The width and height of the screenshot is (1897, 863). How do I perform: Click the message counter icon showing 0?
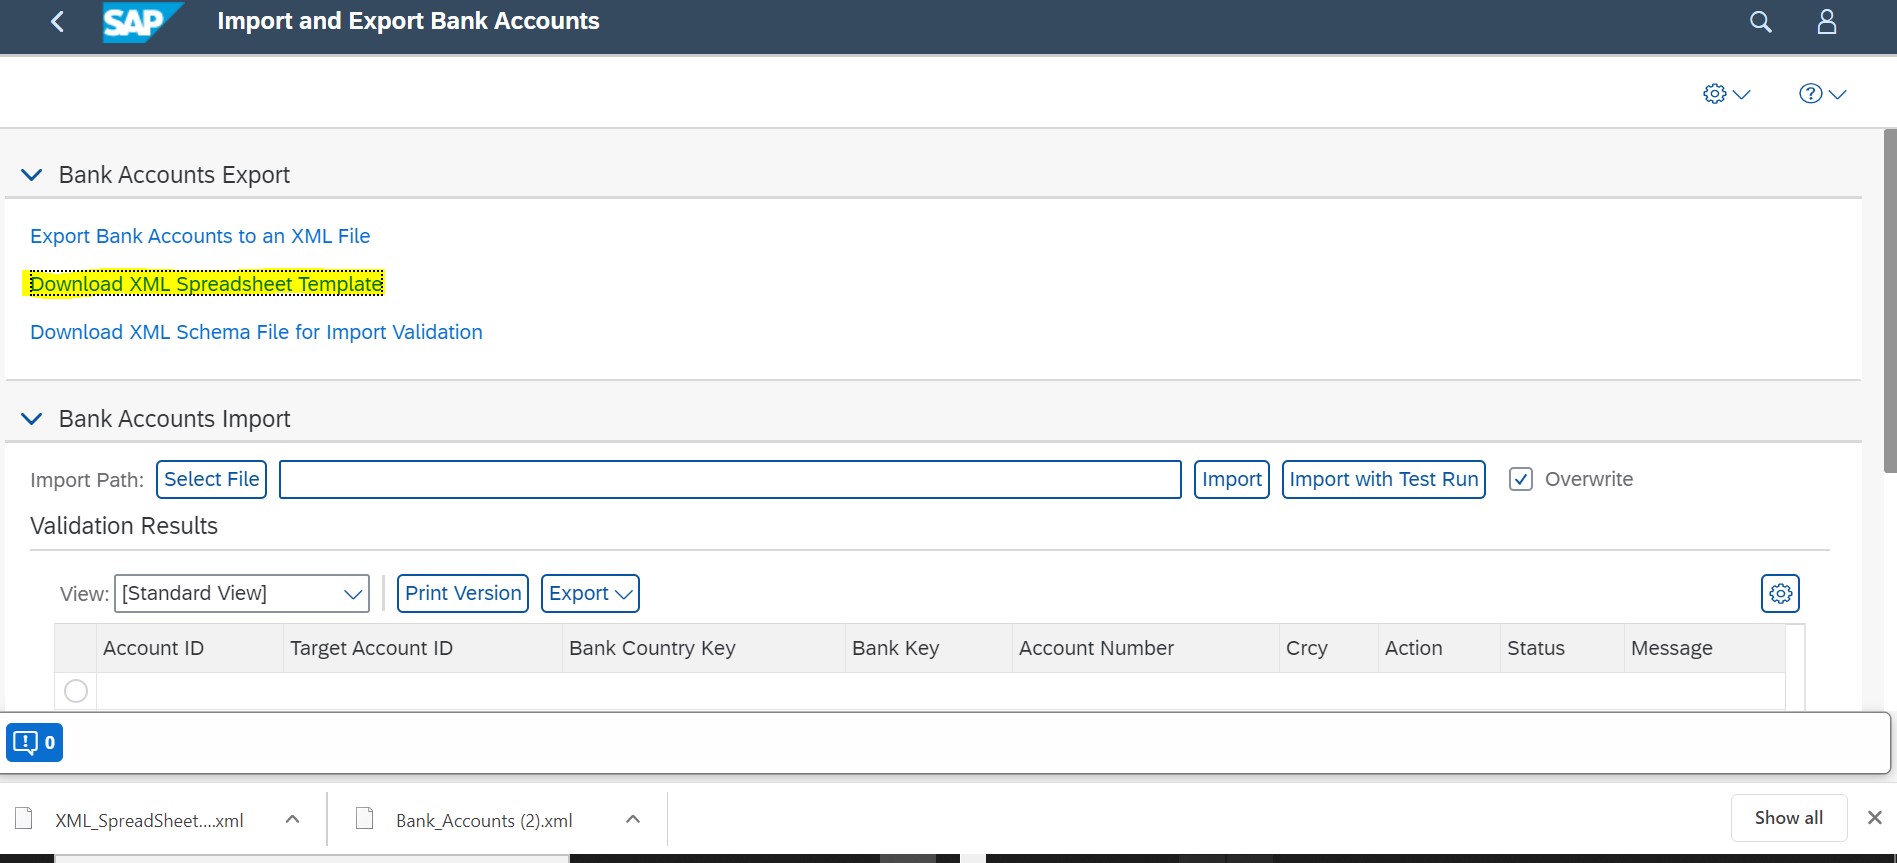(x=35, y=743)
